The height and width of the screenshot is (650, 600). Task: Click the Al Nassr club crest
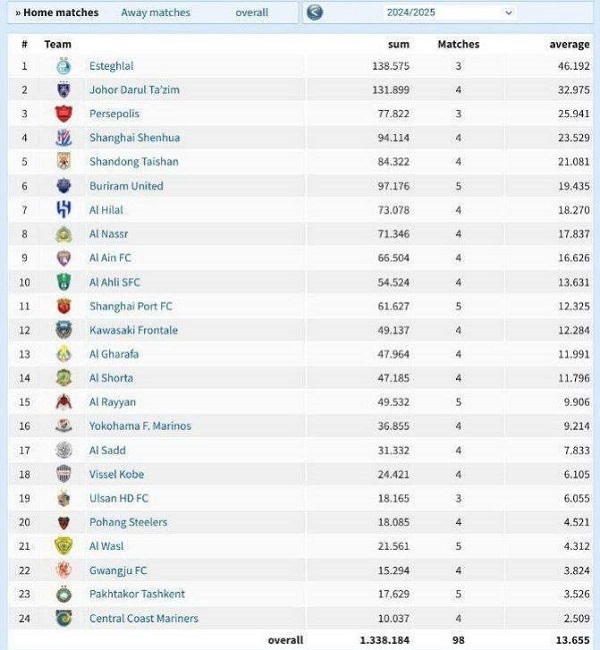pyautogui.click(x=64, y=234)
